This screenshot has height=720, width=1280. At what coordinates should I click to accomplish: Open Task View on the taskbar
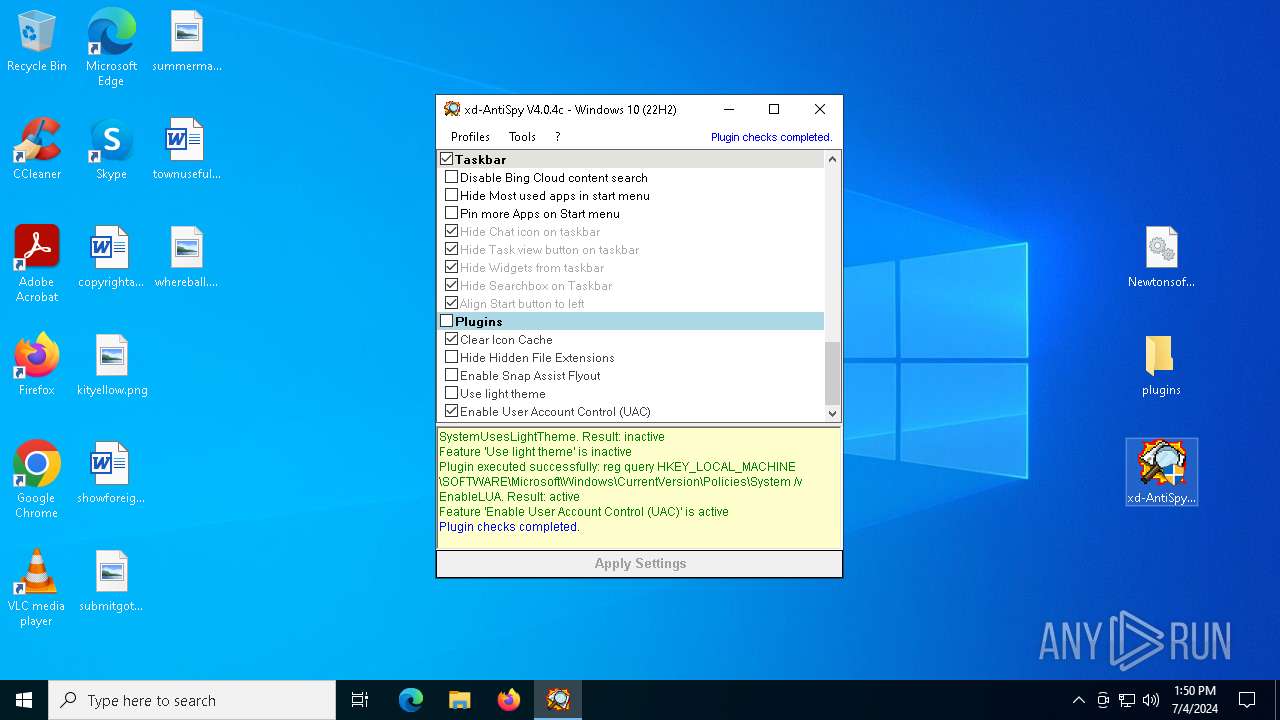[360, 700]
